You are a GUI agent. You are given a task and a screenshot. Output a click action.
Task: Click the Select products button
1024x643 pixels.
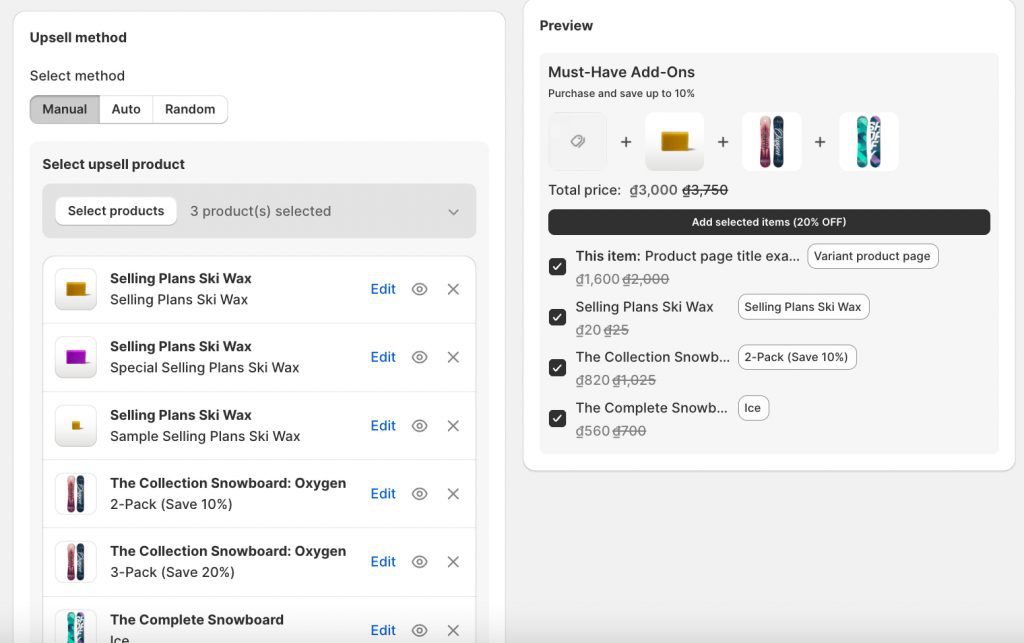pos(116,211)
